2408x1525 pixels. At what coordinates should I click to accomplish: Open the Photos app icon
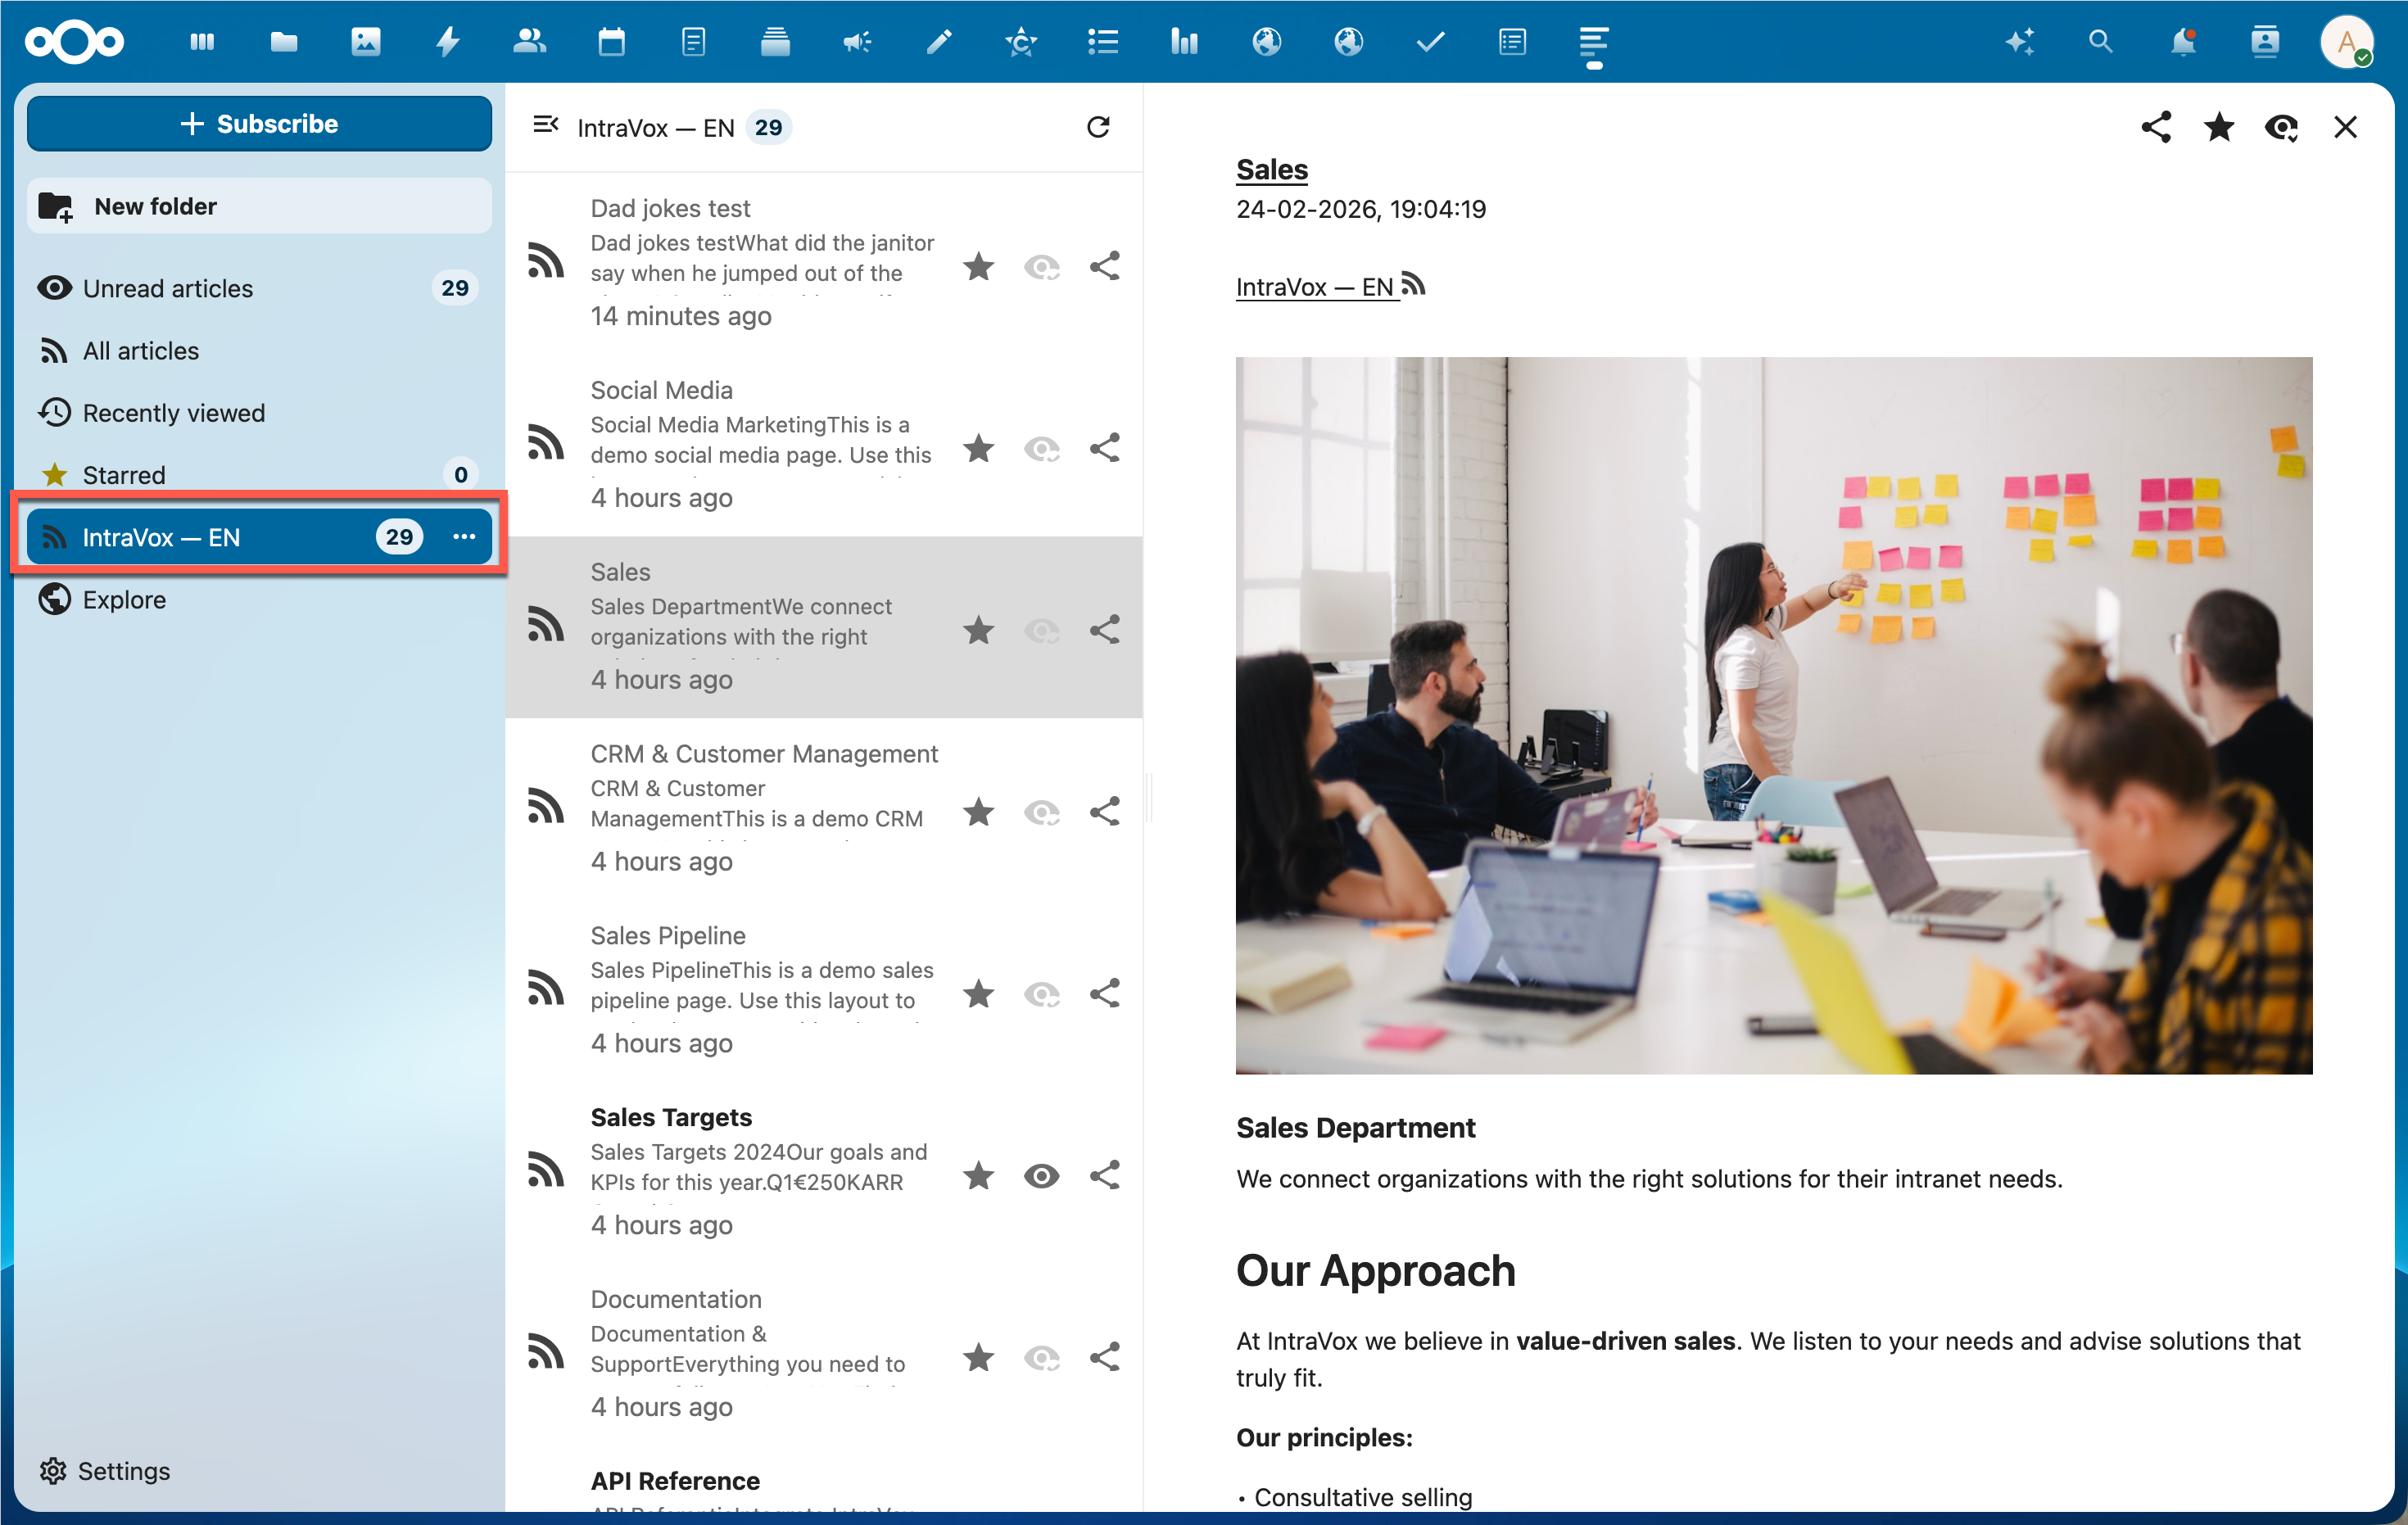(x=366, y=42)
